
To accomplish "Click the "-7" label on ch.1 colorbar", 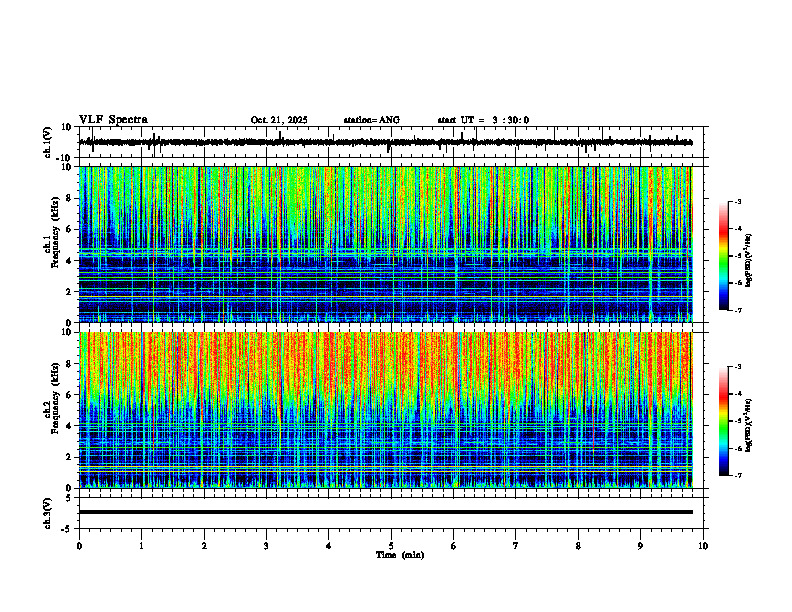I will click(737, 310).
